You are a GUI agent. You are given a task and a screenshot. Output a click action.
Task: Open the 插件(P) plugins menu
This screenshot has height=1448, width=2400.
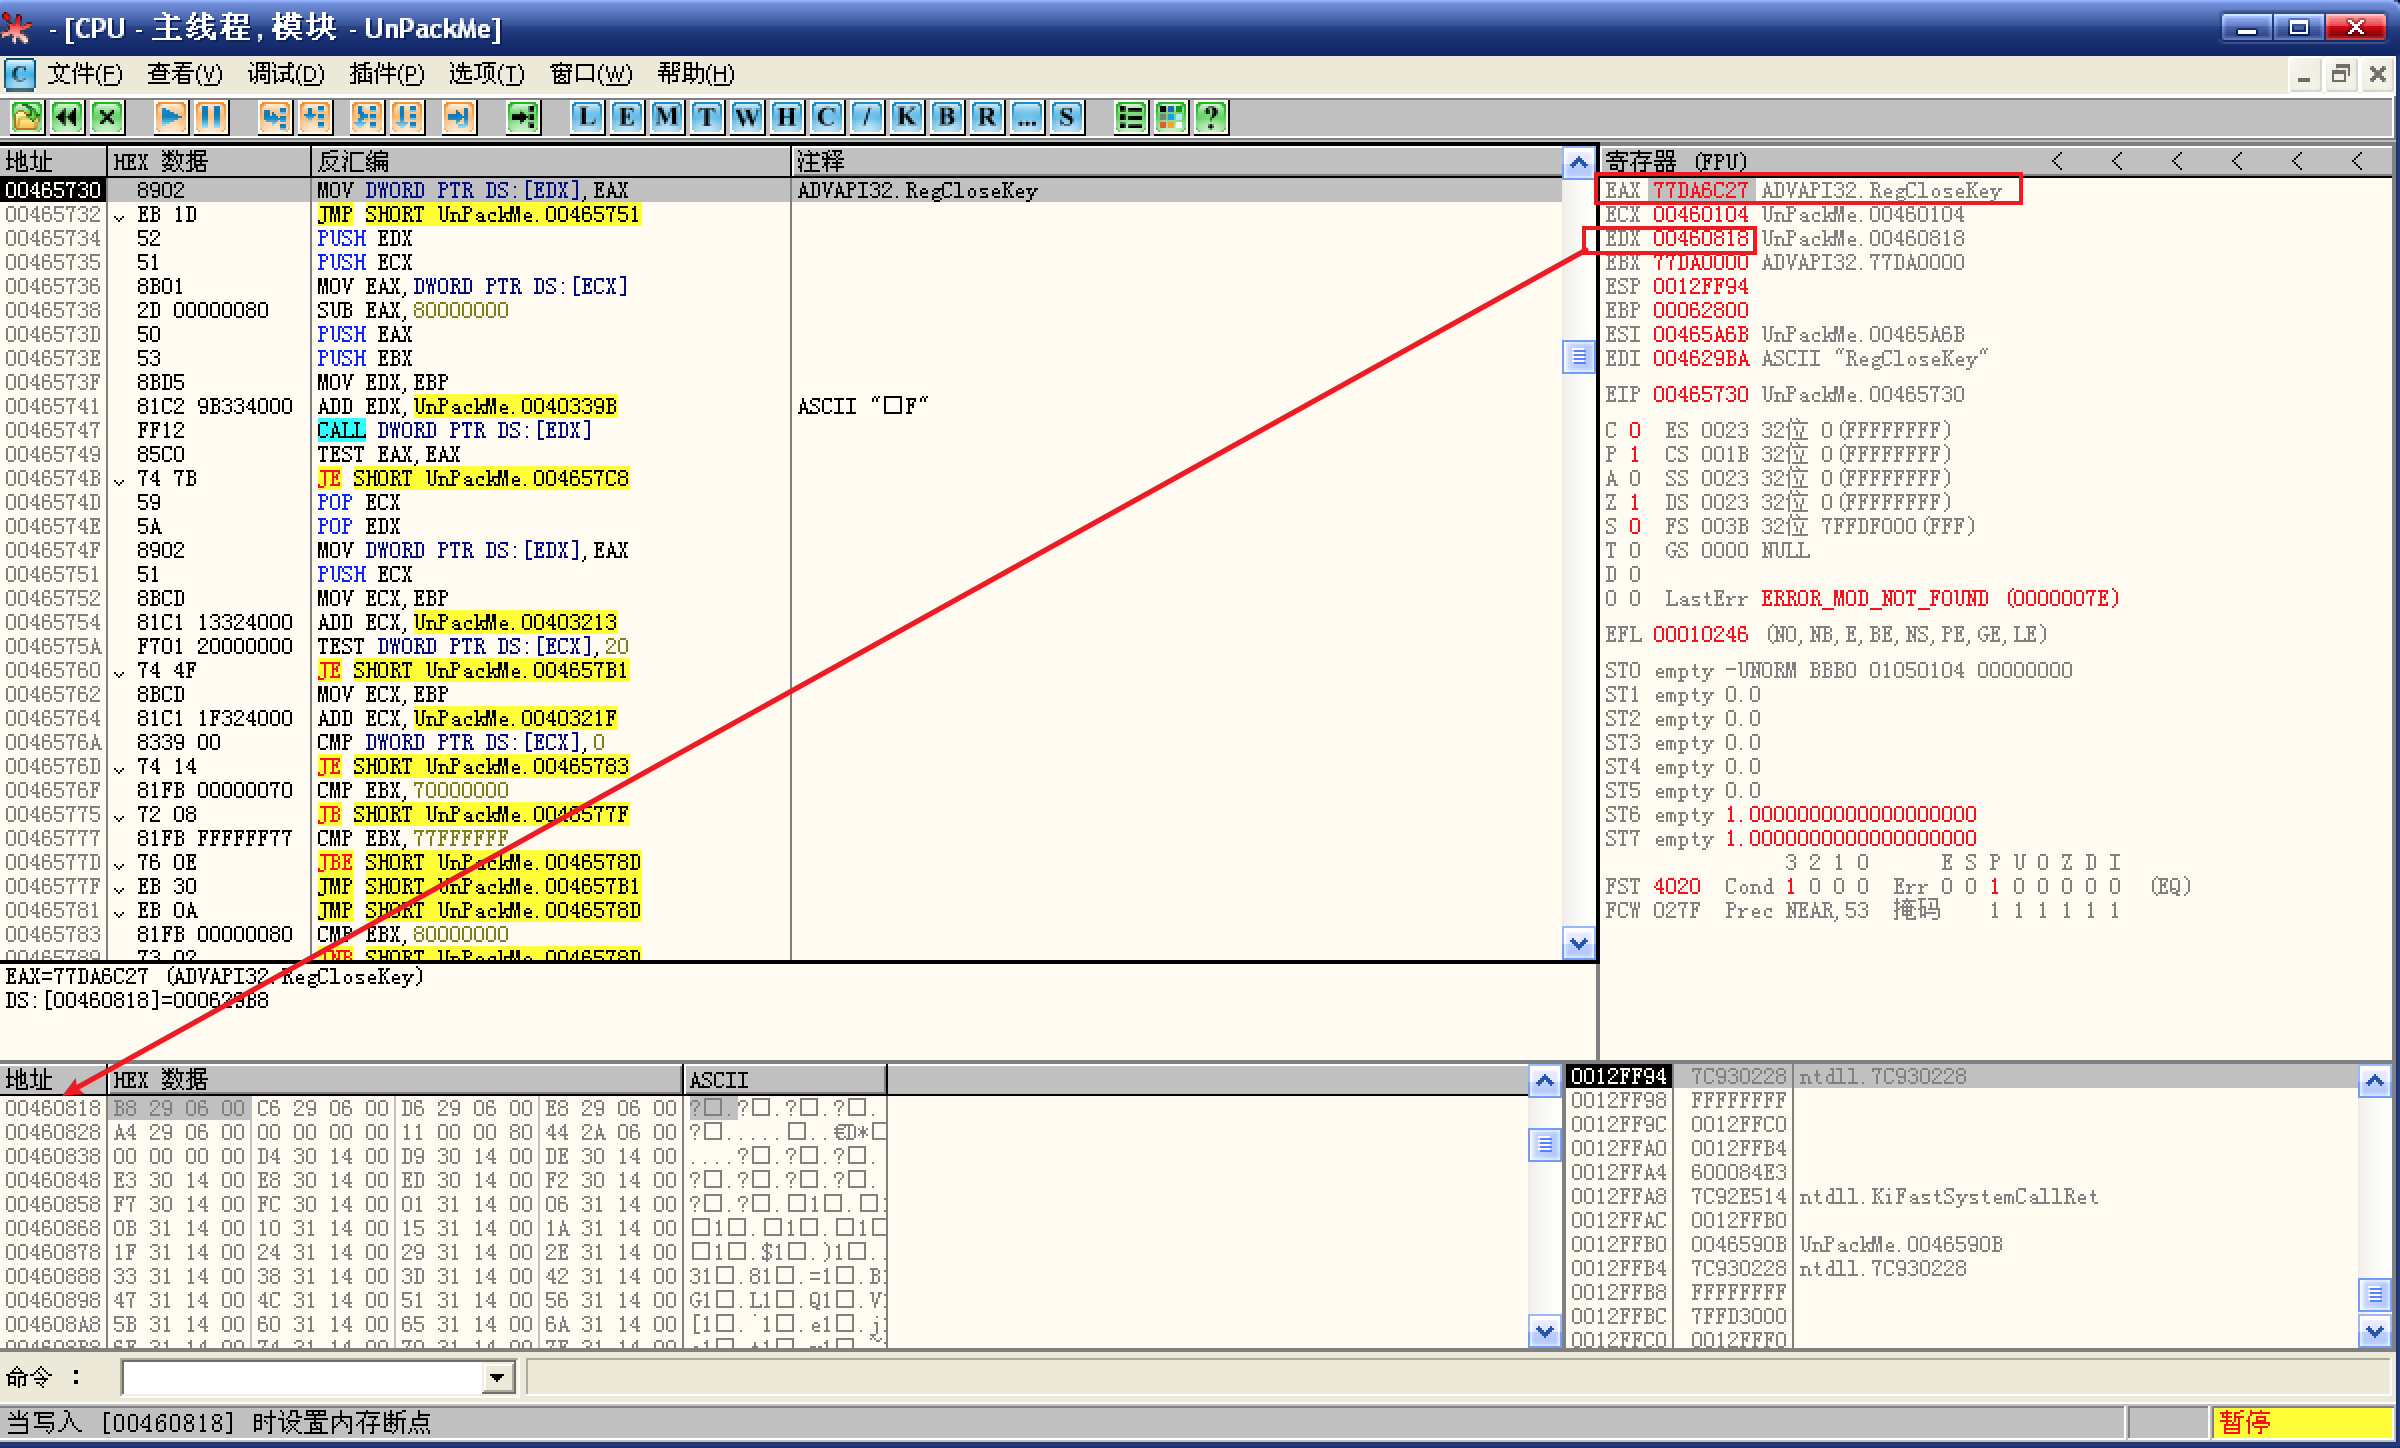(x=386, y=74)
